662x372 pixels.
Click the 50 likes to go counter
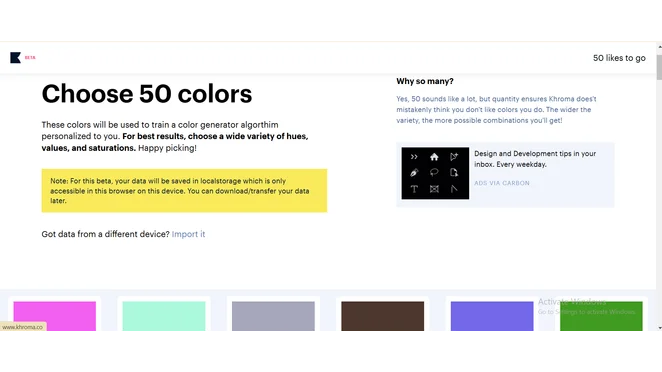point(619,58)
